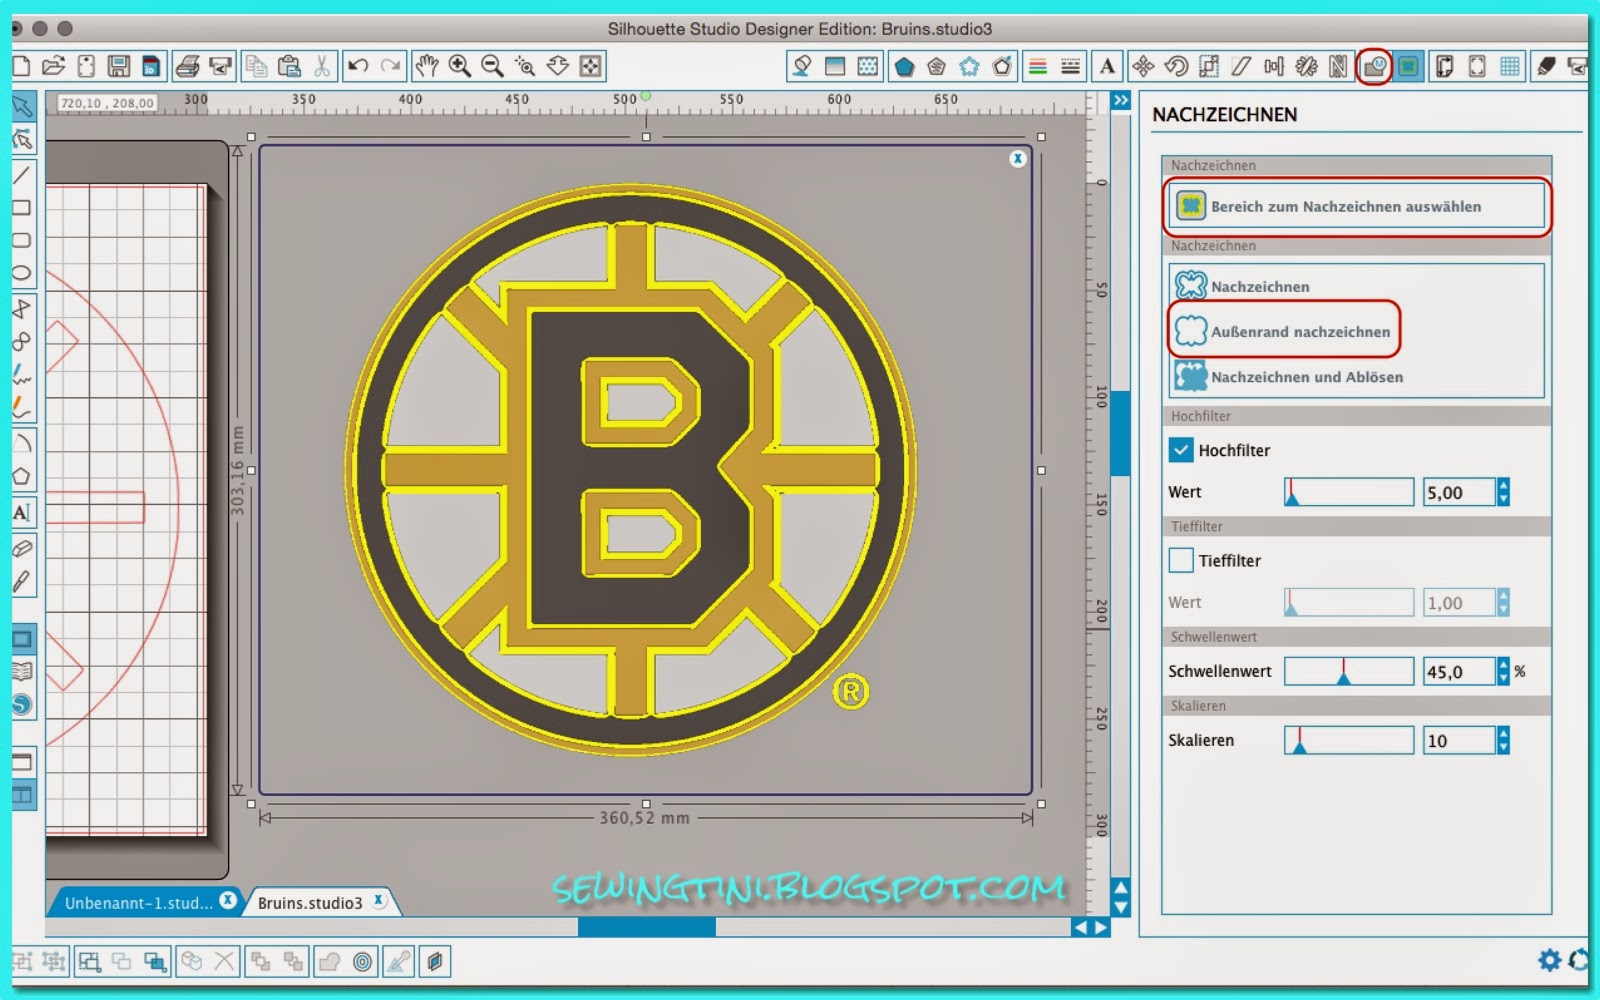
Task: Select the Rectangle drawing tool
Action: [x=22, y=208]
